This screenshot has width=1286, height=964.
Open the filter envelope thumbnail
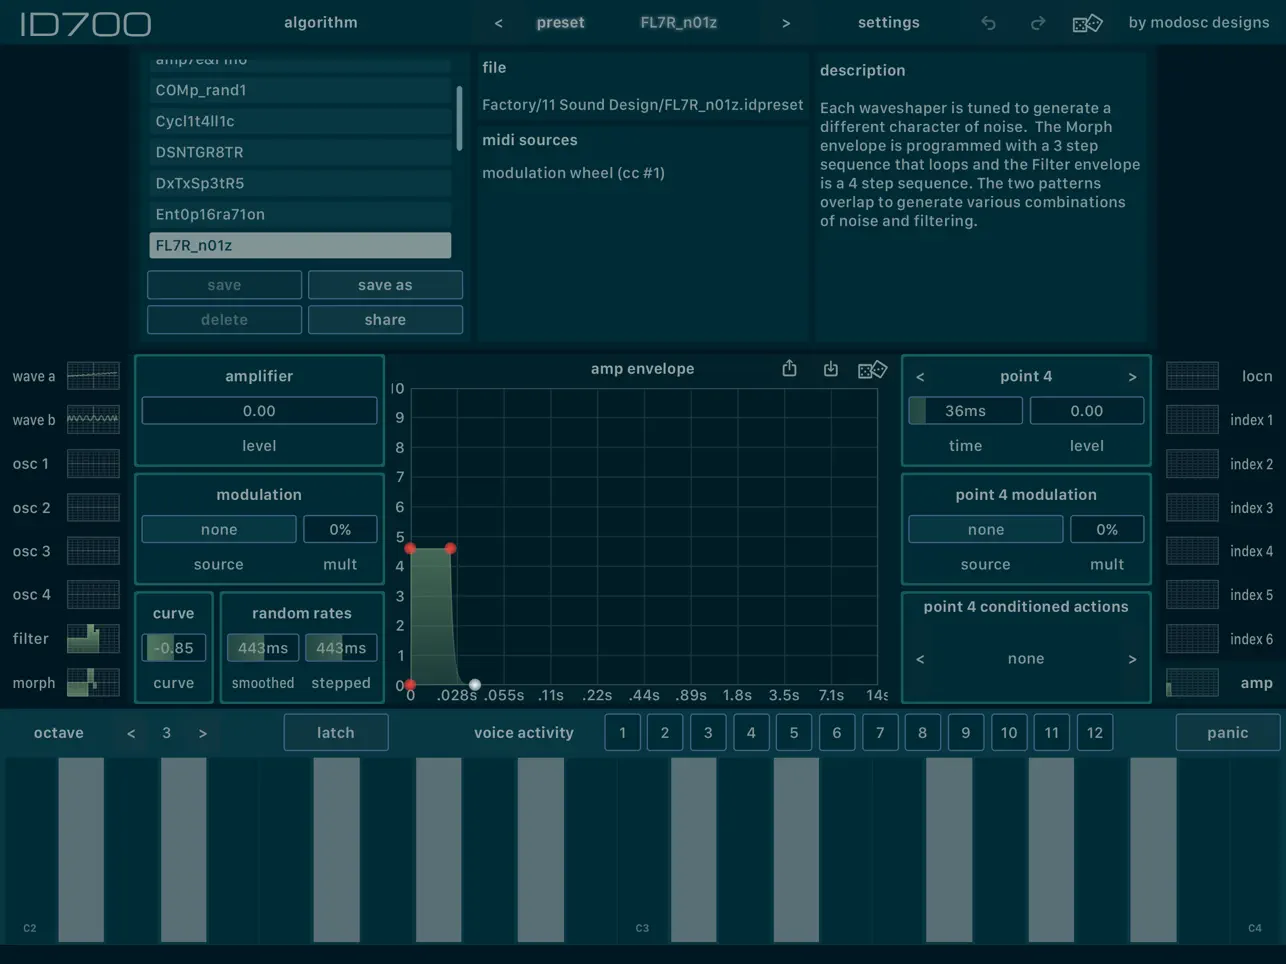(x=93, y=638)
